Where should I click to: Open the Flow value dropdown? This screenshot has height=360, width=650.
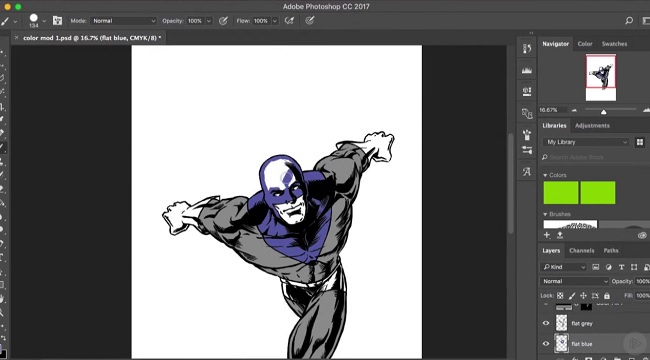(275, 21)
